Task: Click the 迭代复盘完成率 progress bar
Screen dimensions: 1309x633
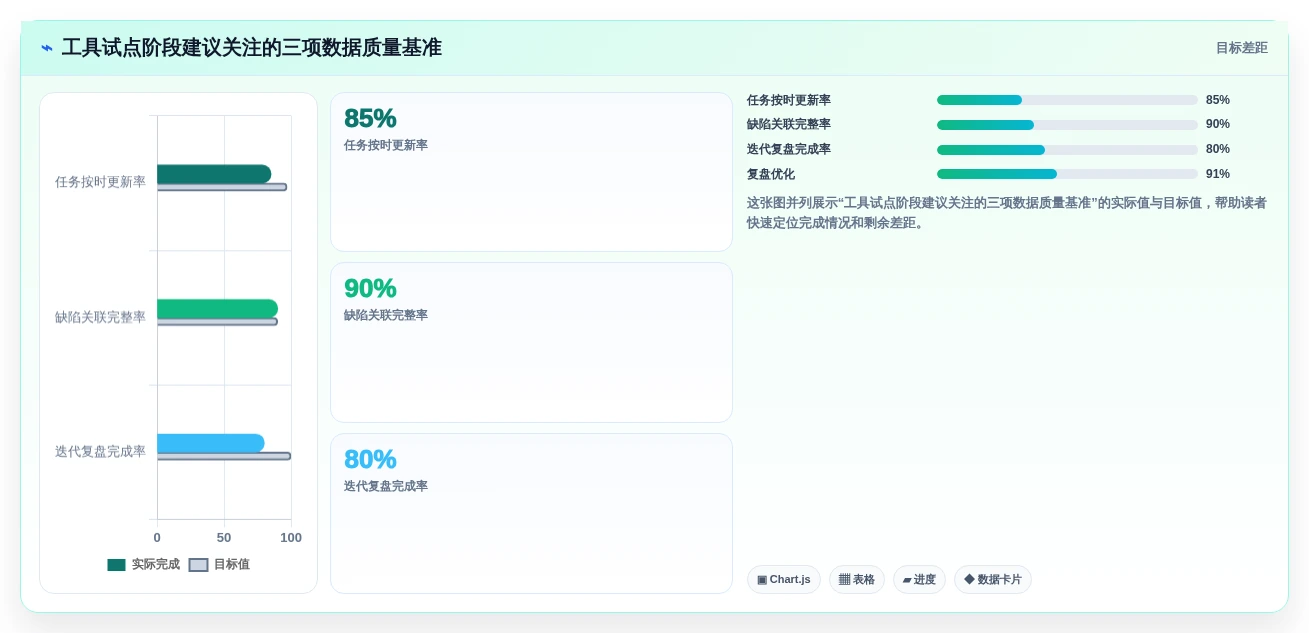Action: [1067, 150]
